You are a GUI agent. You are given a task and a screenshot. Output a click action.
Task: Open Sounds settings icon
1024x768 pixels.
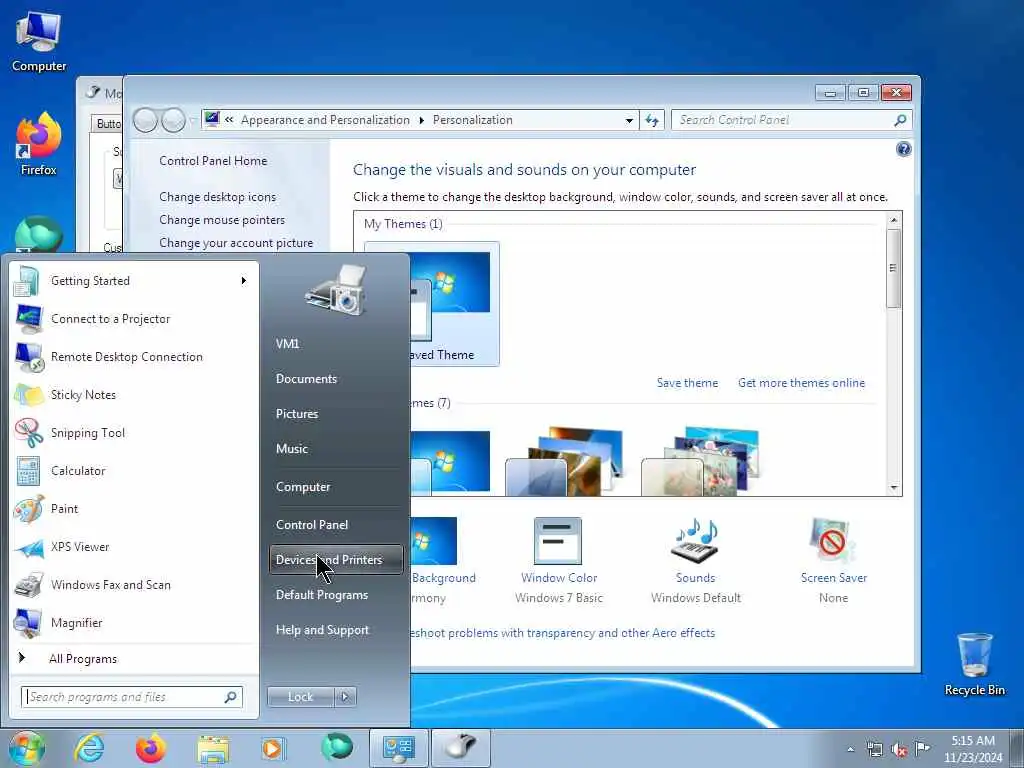pyautogui.click(x=695, y=541)
